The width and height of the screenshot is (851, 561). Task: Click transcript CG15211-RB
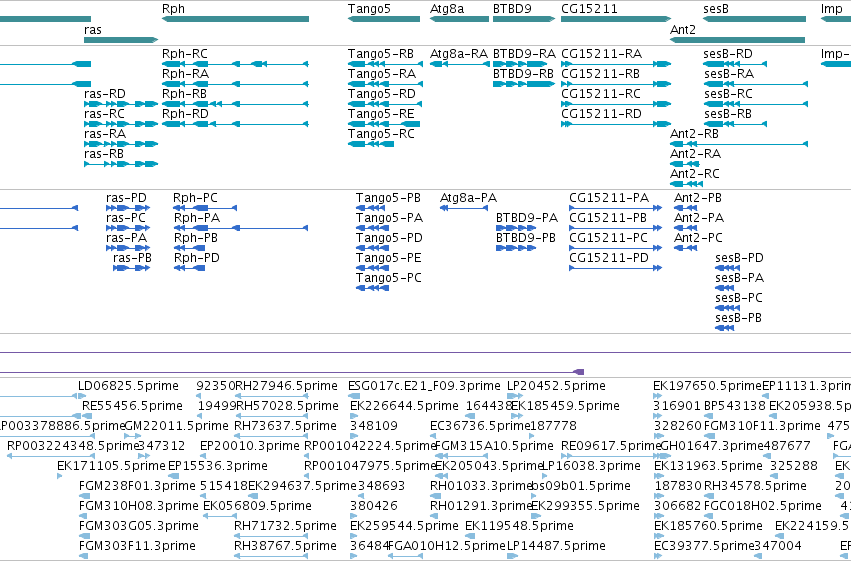tap(616, 84)
